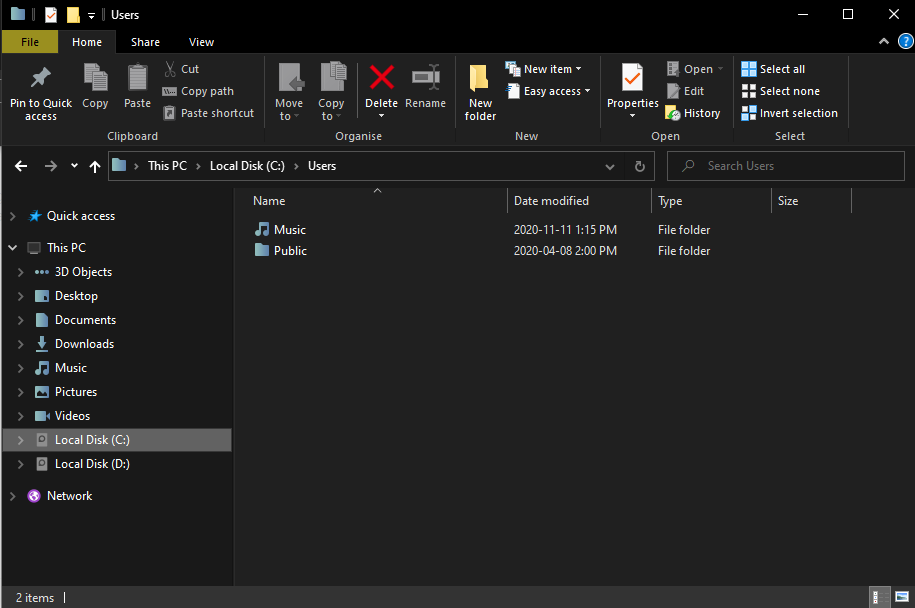Select Network in navigation pane
The image size is (915, 608).
pyautogui.click(x=69, y=496)
